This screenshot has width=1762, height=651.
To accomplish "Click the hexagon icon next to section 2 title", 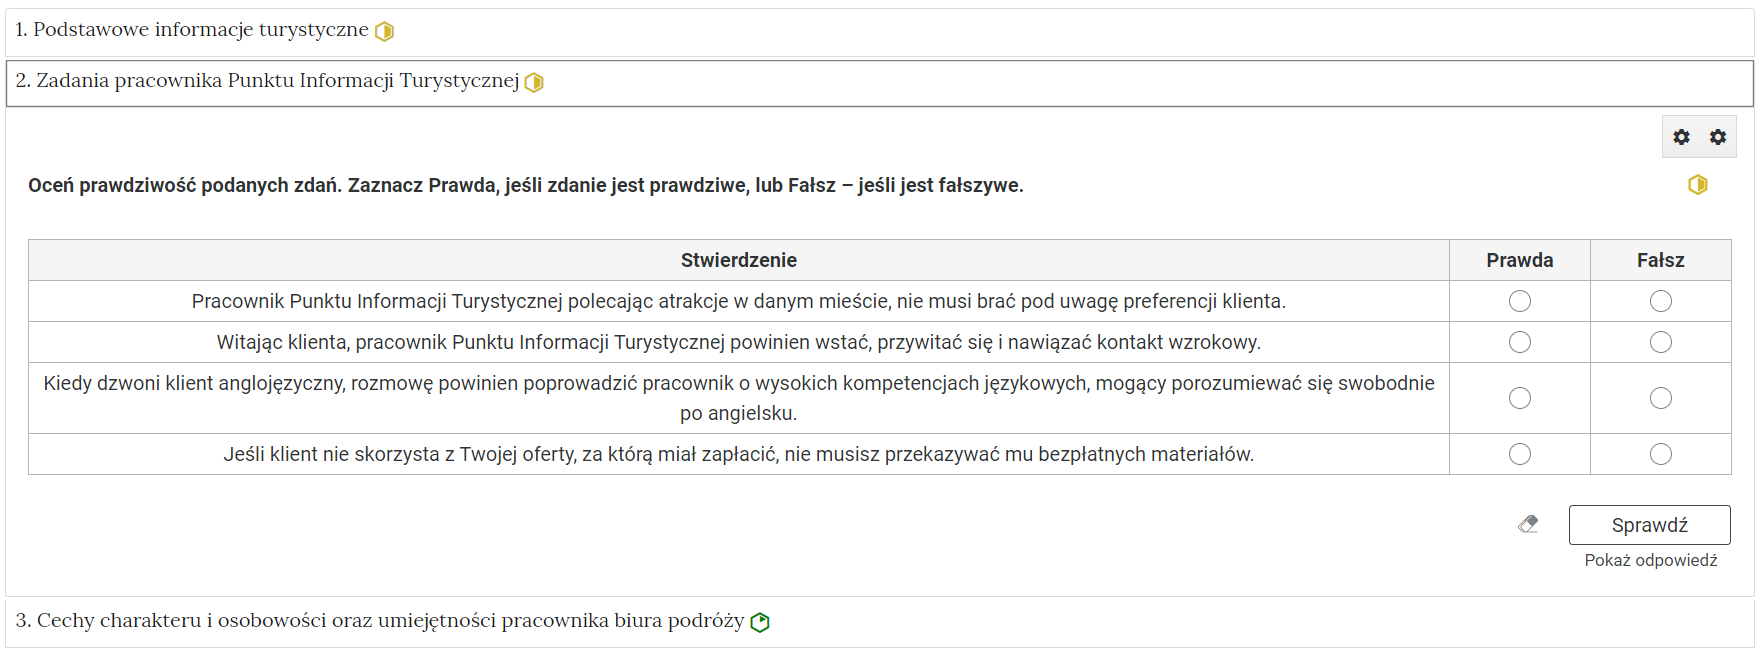I will (535, 83).
